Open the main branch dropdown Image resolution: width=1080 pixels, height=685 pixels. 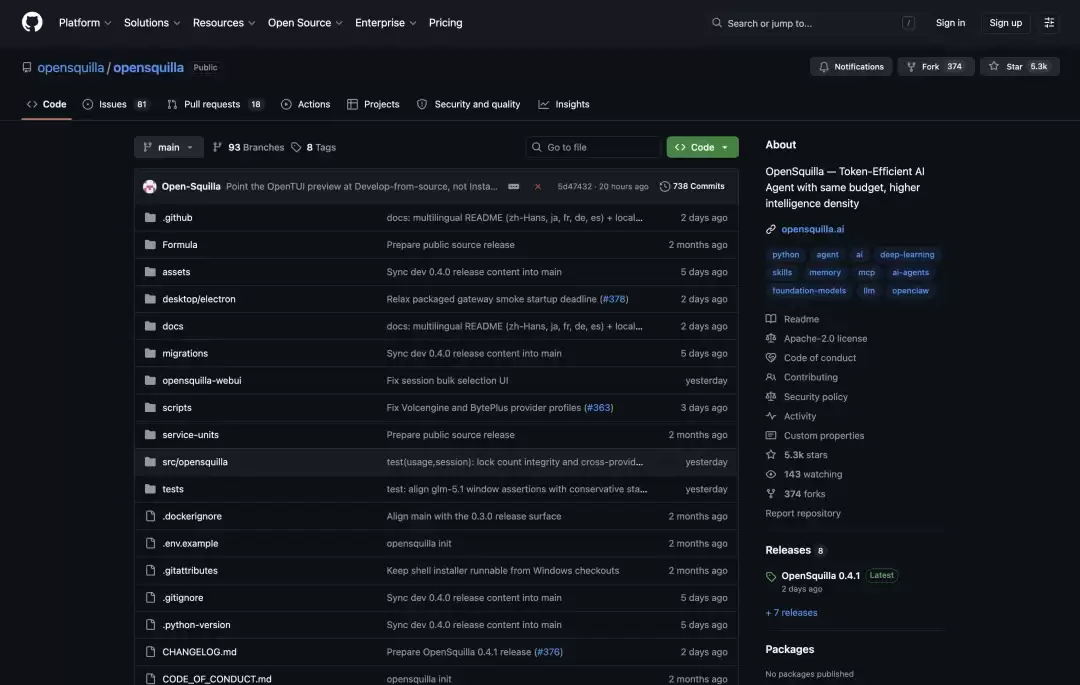169,147
